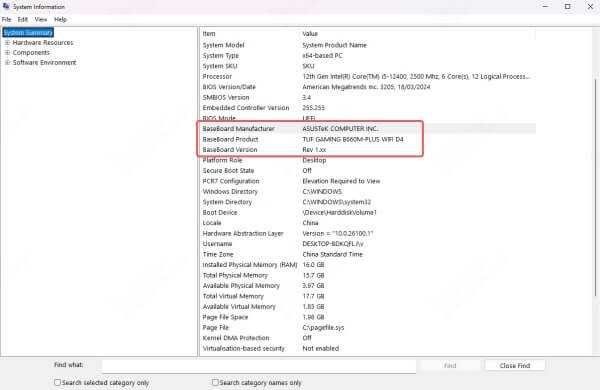The image size is (600, 390).
Task: Open the Help menu
Action: coord(60,20)
